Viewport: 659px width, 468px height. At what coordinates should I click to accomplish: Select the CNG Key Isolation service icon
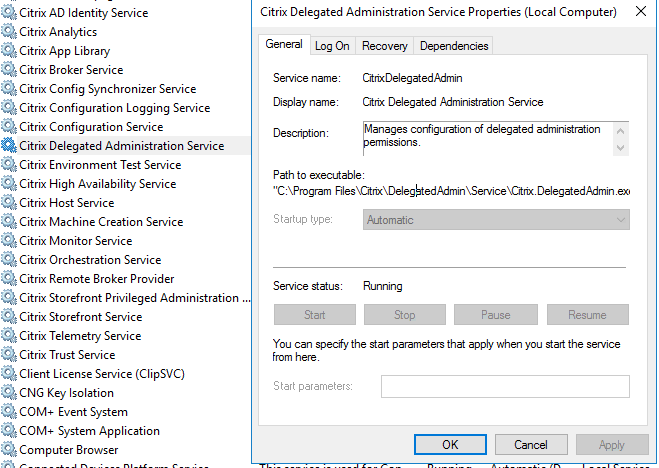point(9,393)
